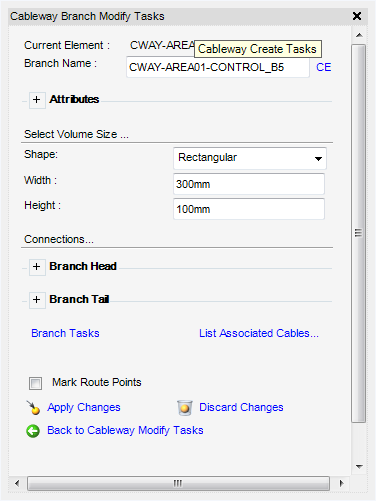Click the Branch Name input field
The width and height of the screenshot is (376, 501).
click(218, 67)
